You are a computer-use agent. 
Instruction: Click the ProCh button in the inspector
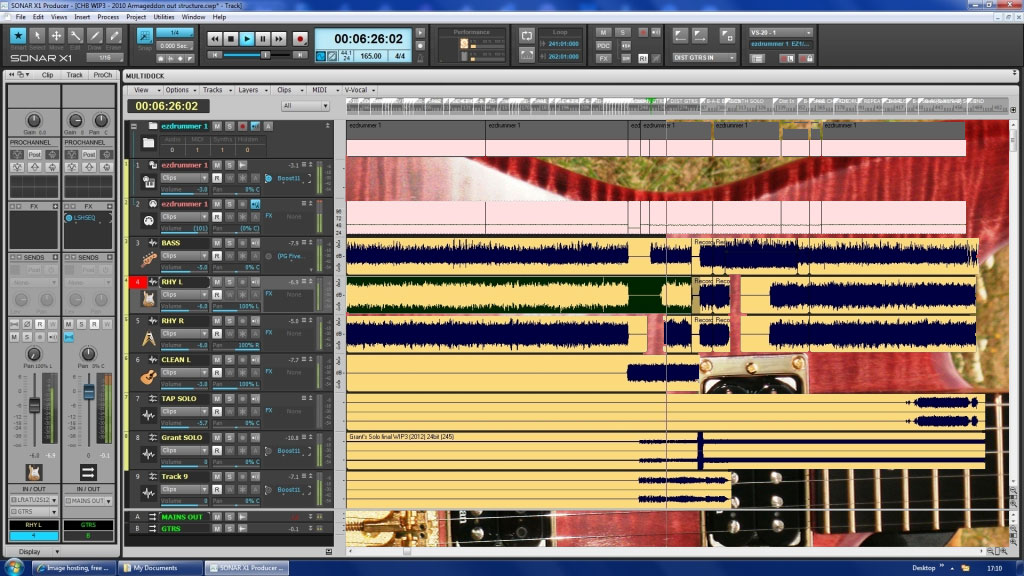click(x=102, y=75)
